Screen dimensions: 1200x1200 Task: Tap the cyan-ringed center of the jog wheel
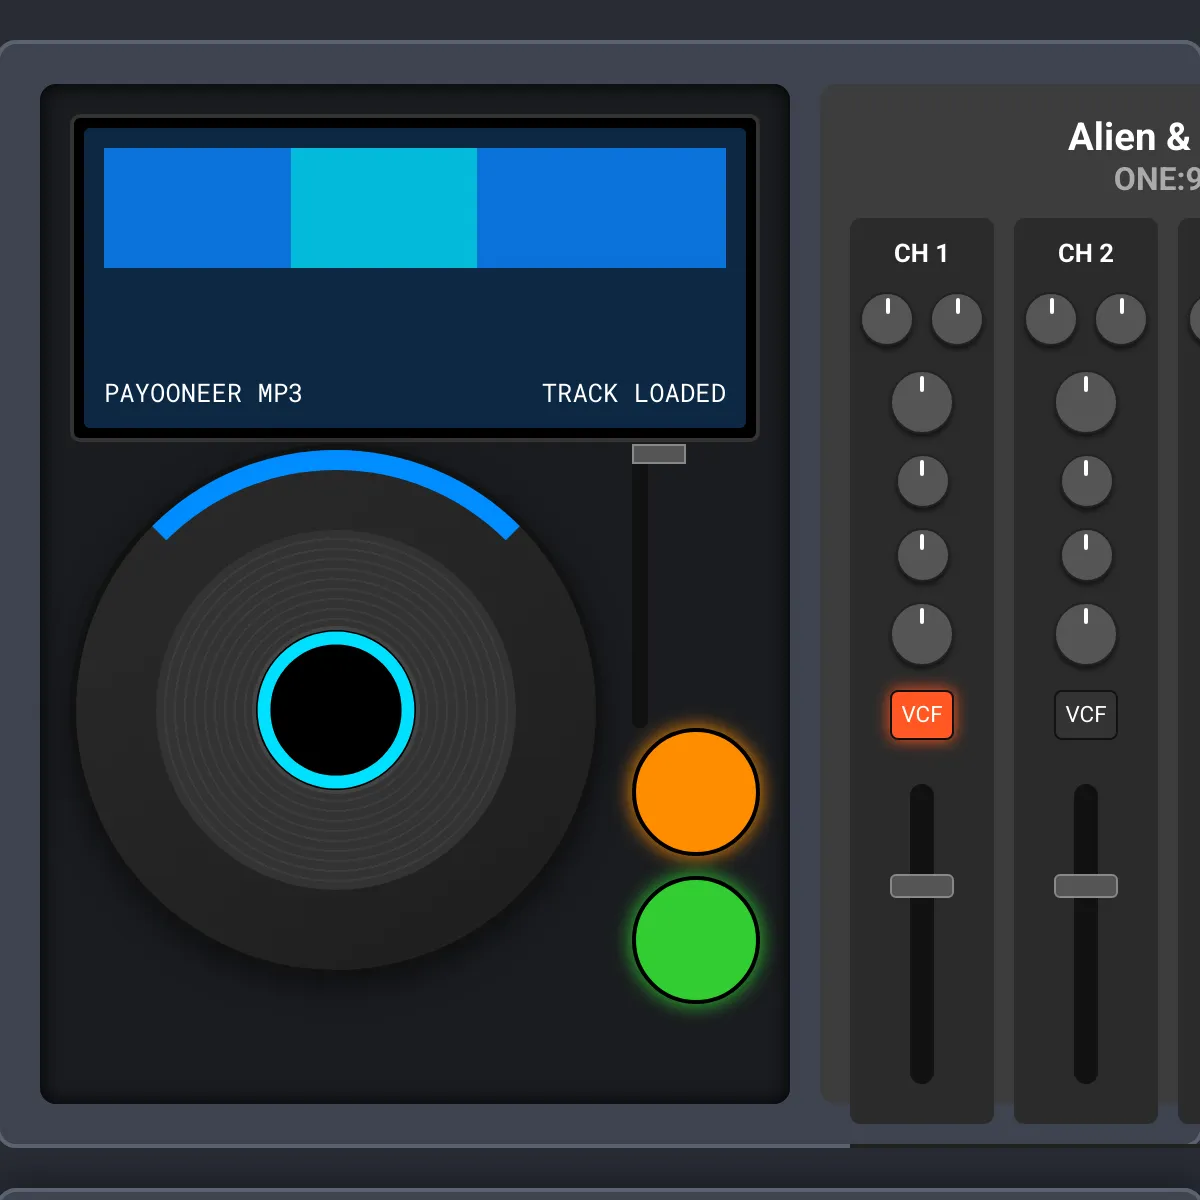(x=336, y=710)
